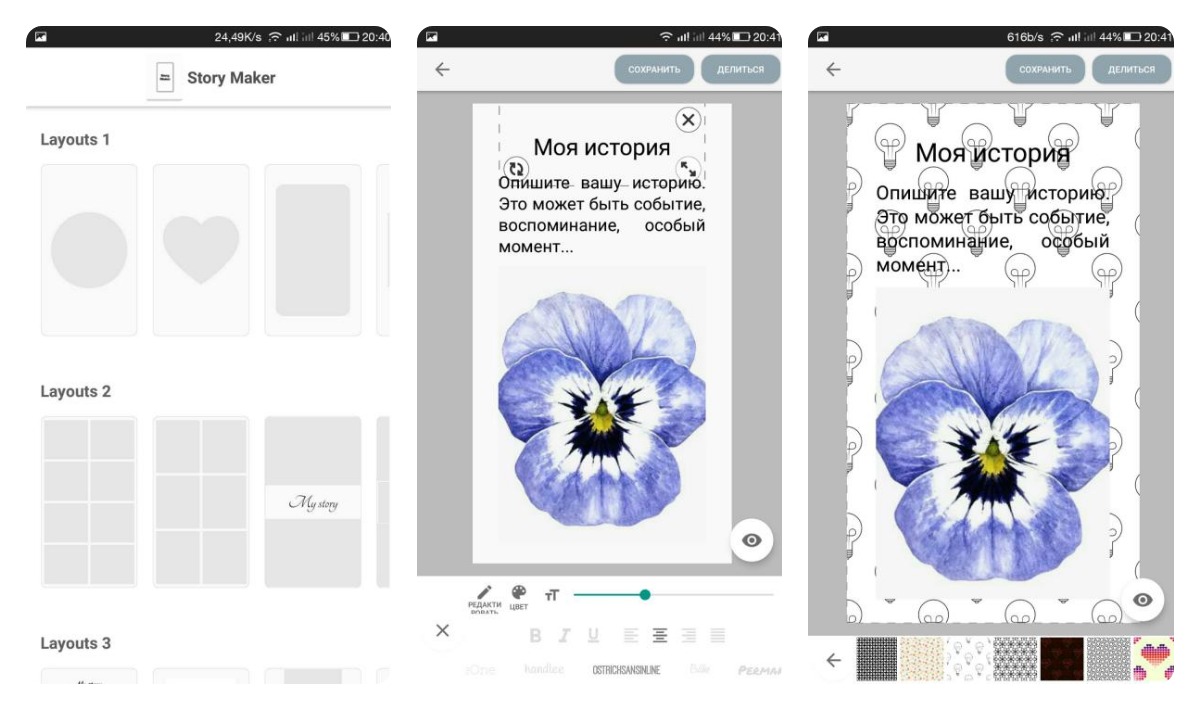1200x710 pixels.
Task: Choose the pixel heart background pattern
Action: pyautogui.click(x=1153, y=659)
